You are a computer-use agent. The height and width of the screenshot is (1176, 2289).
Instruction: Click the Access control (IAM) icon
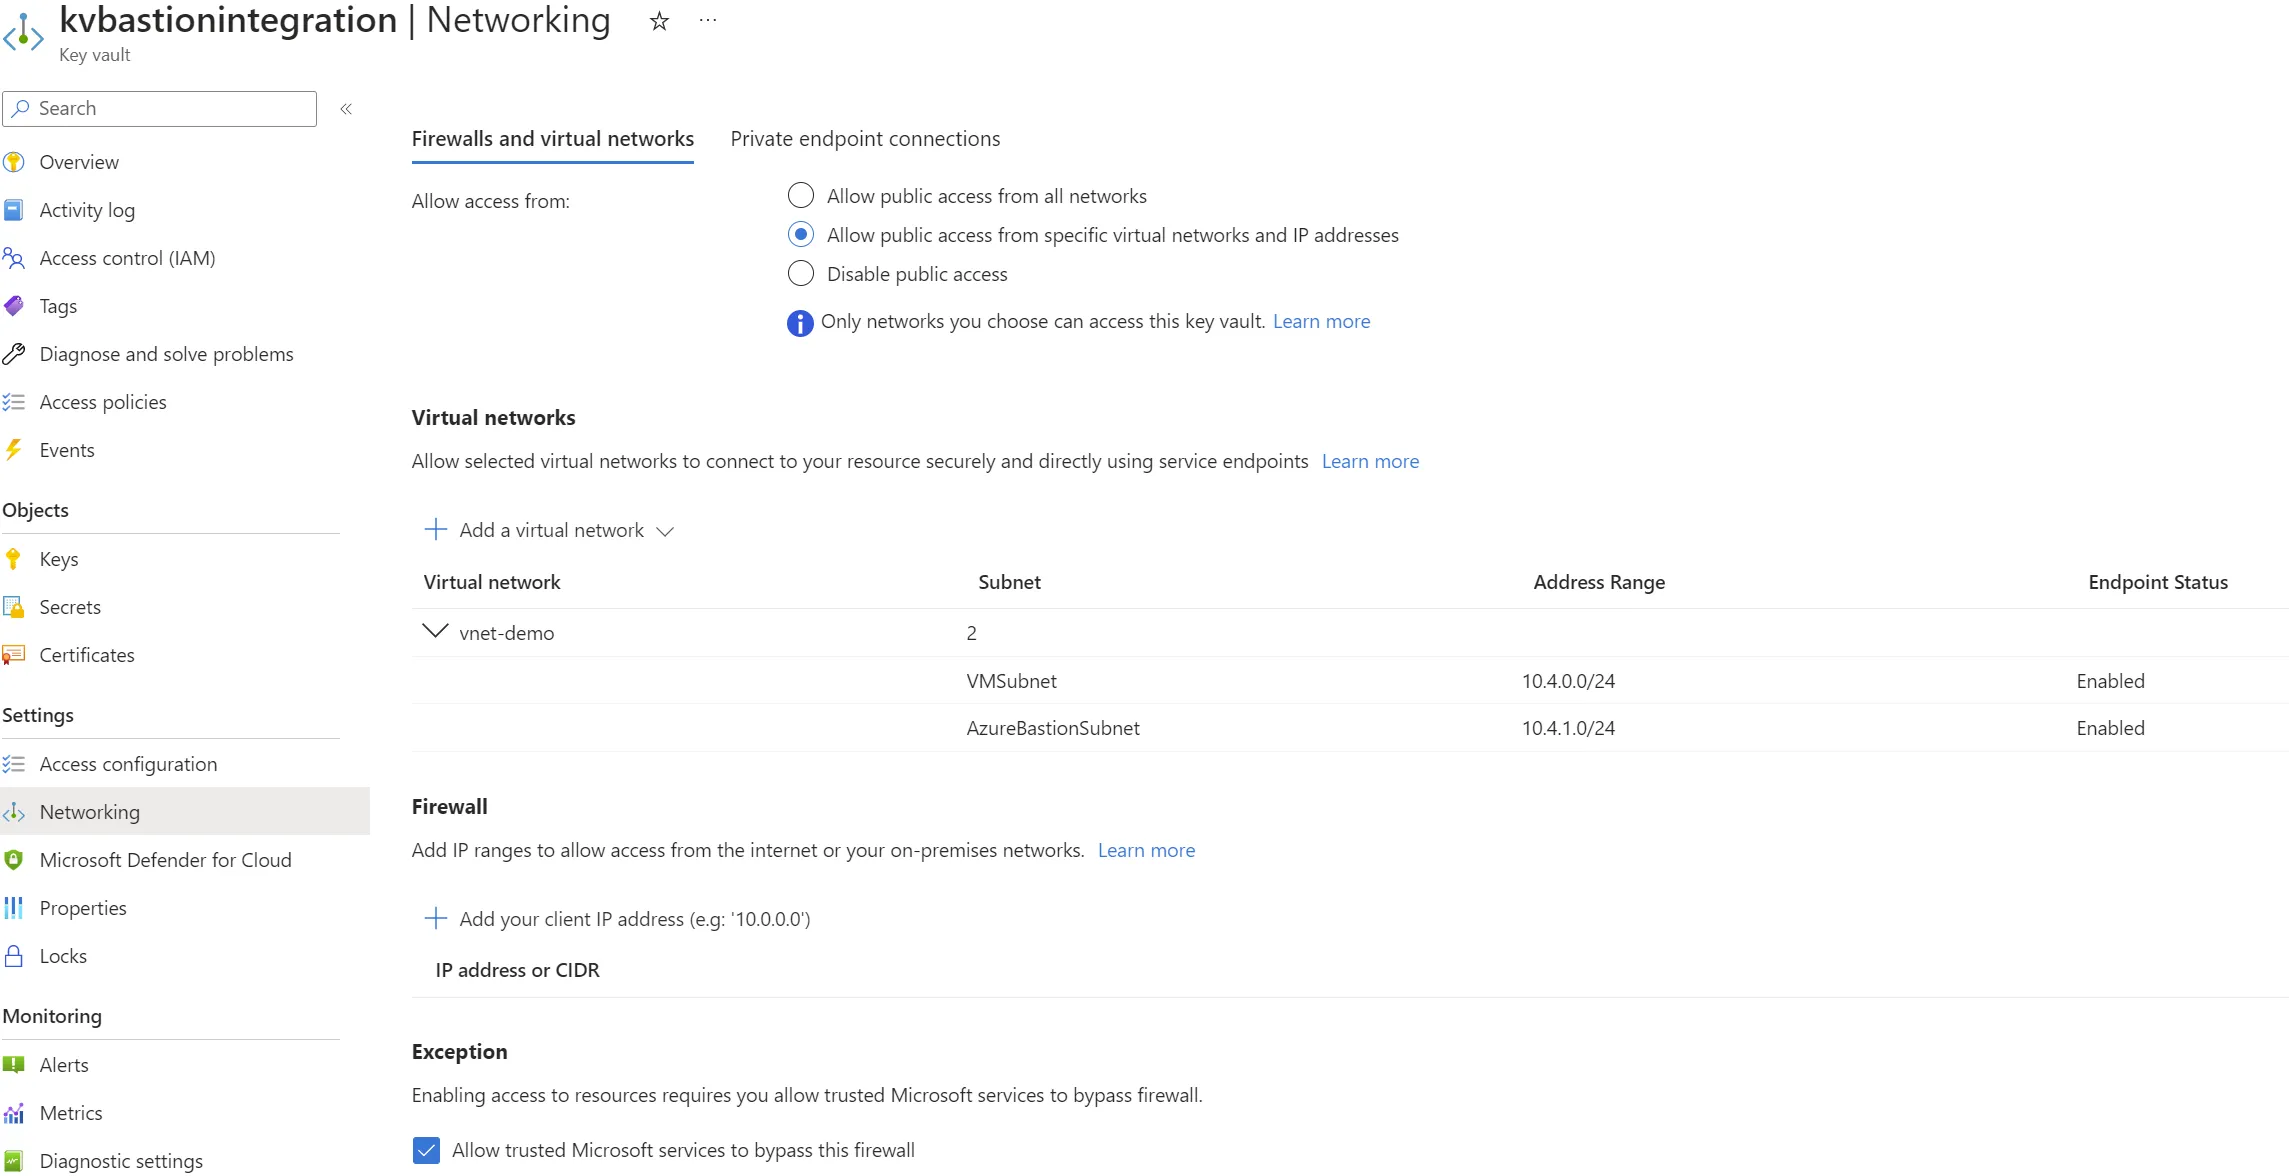14,258
